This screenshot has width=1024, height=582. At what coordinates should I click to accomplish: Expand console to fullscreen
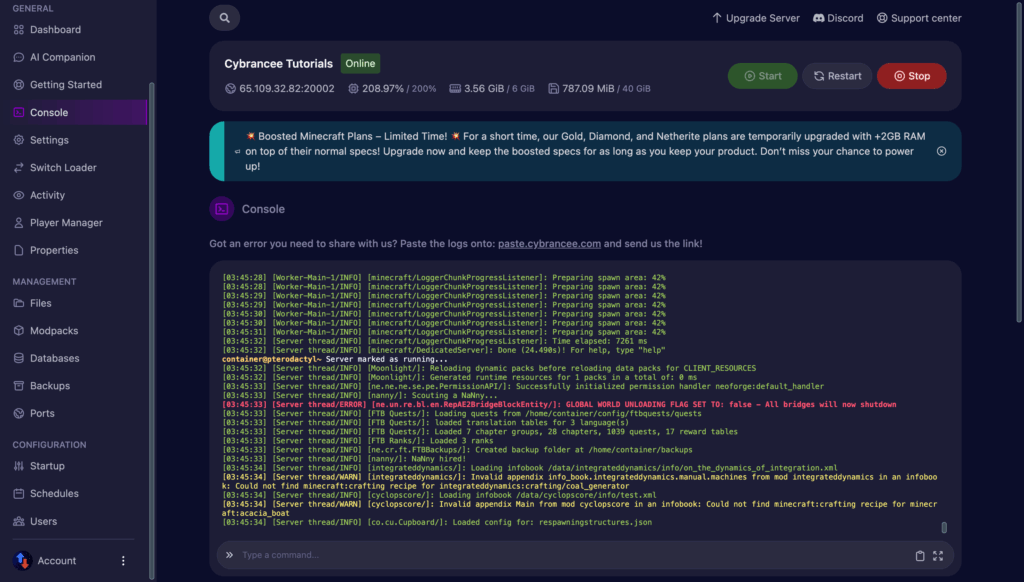pyautogui.click(x=938, y=555)
